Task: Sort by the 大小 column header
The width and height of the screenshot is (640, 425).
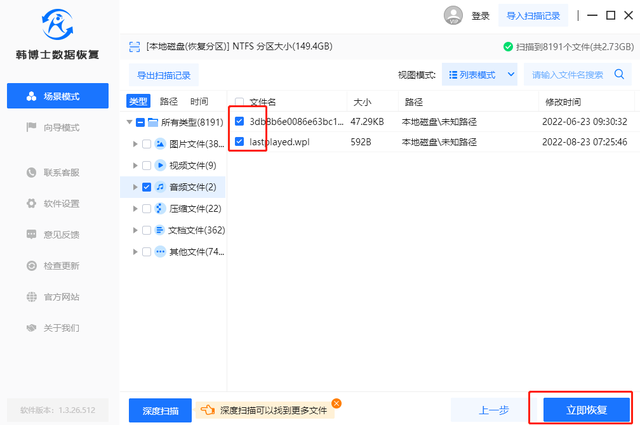Action: 362,102
